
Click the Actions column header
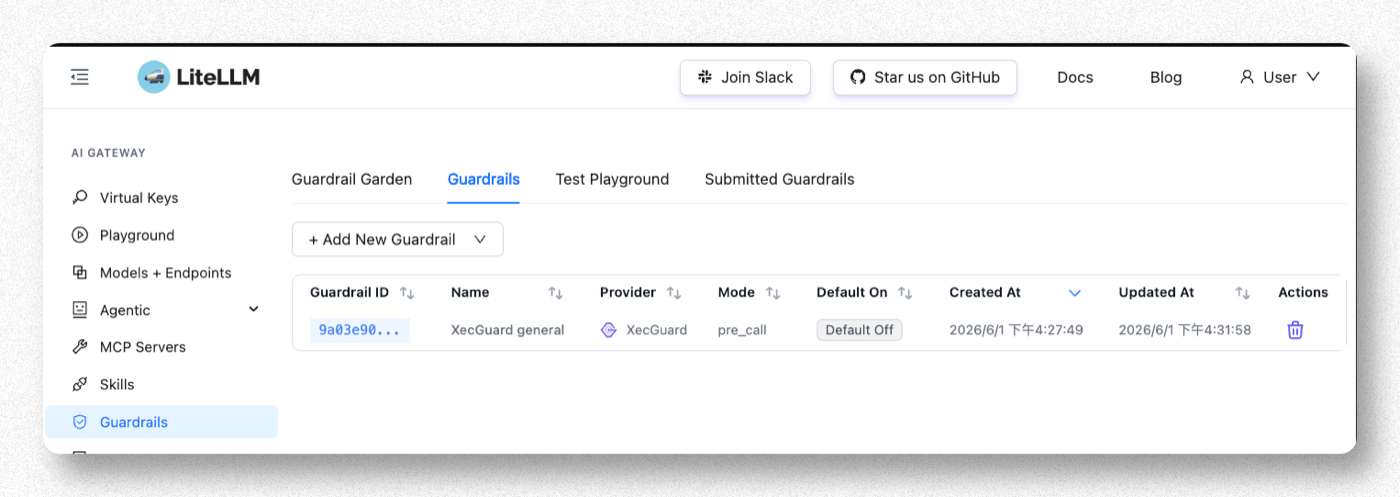[1303, 293]
